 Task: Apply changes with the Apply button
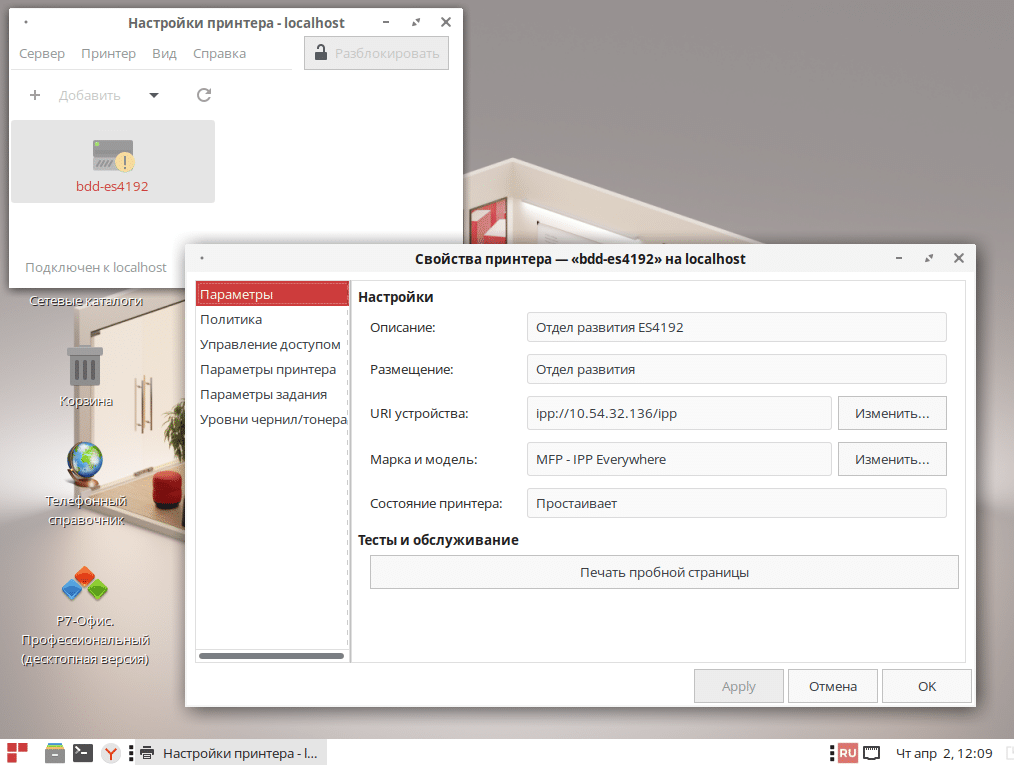[738, 686]
